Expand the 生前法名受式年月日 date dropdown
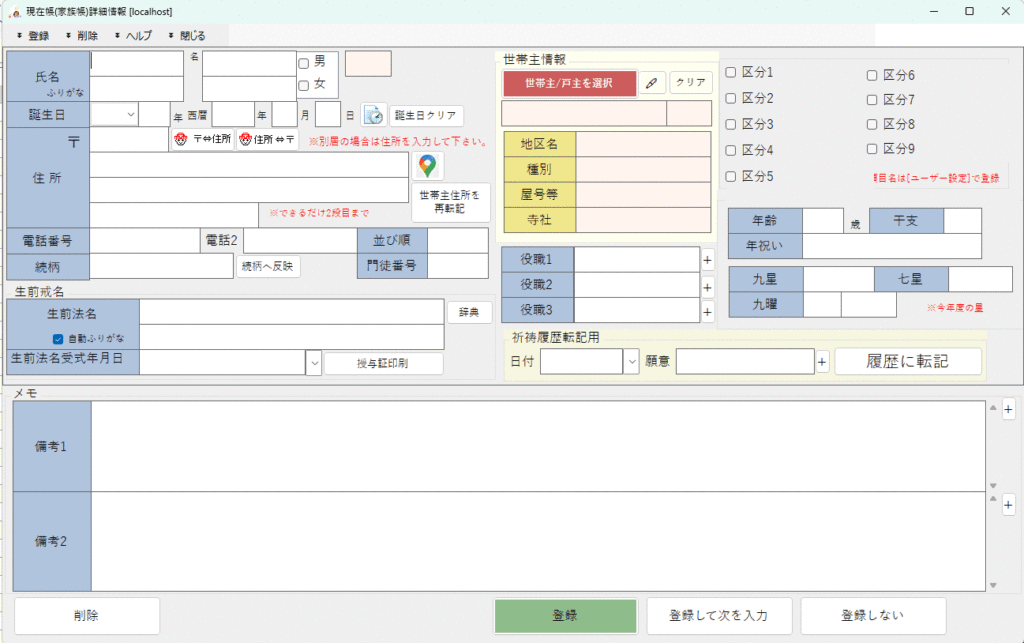 pos(314,362)
